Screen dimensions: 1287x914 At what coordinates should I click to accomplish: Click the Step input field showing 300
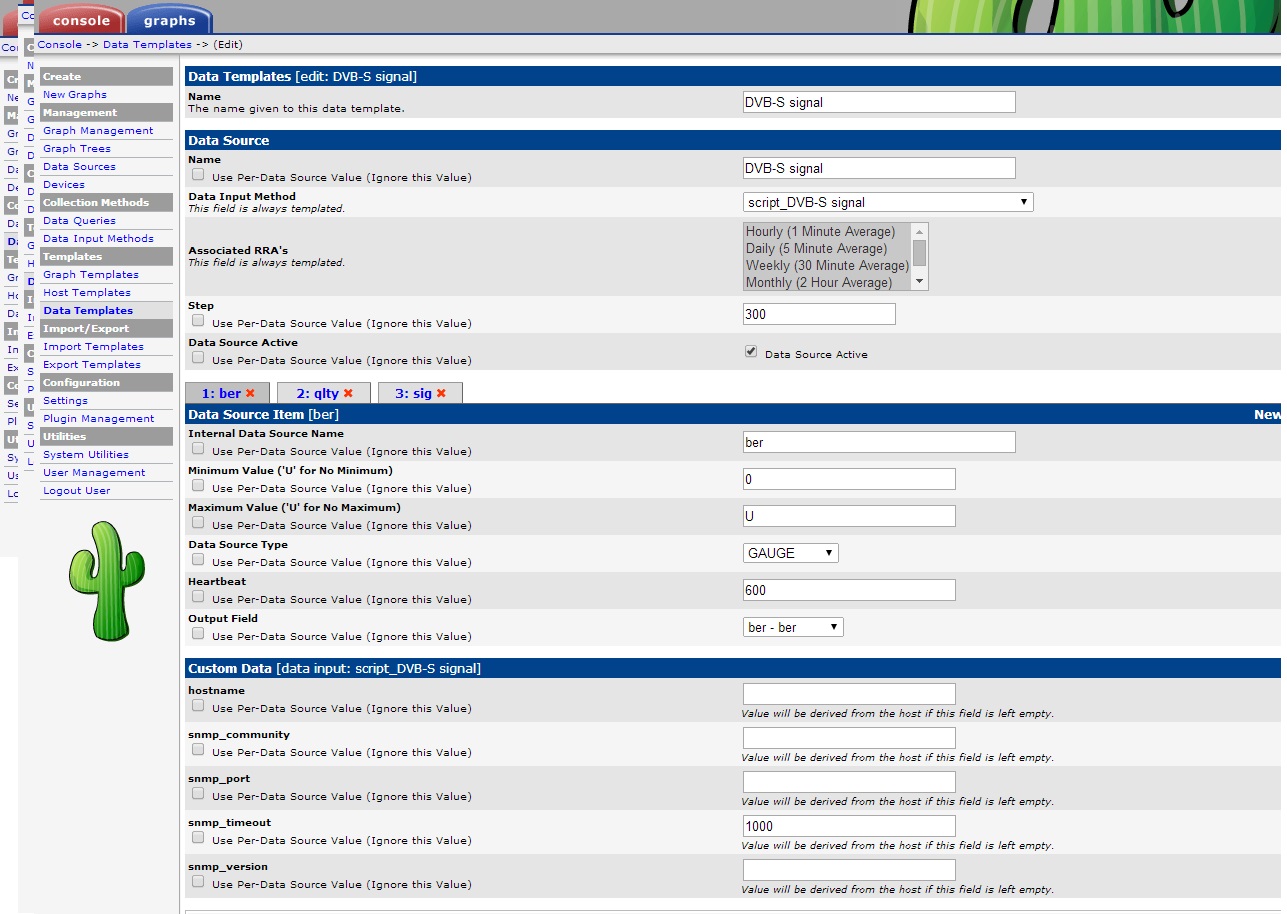819,314
